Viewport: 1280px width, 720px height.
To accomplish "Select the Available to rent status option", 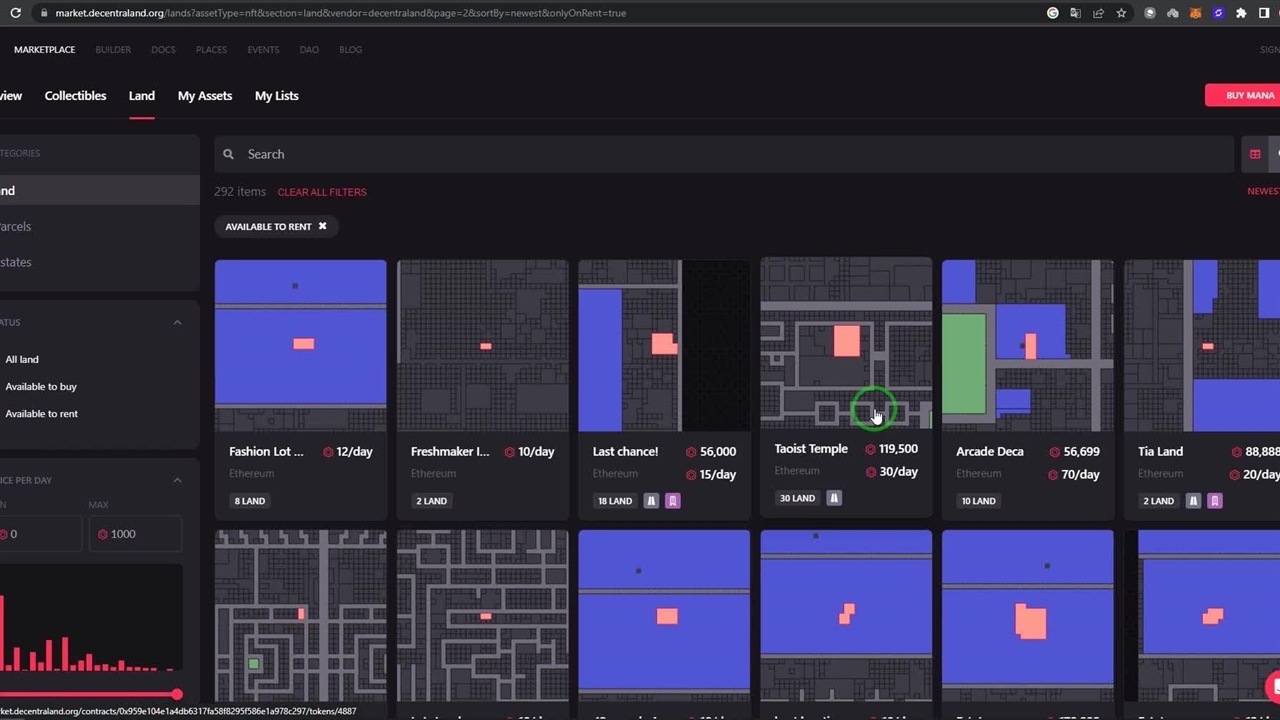I will 41,413.
